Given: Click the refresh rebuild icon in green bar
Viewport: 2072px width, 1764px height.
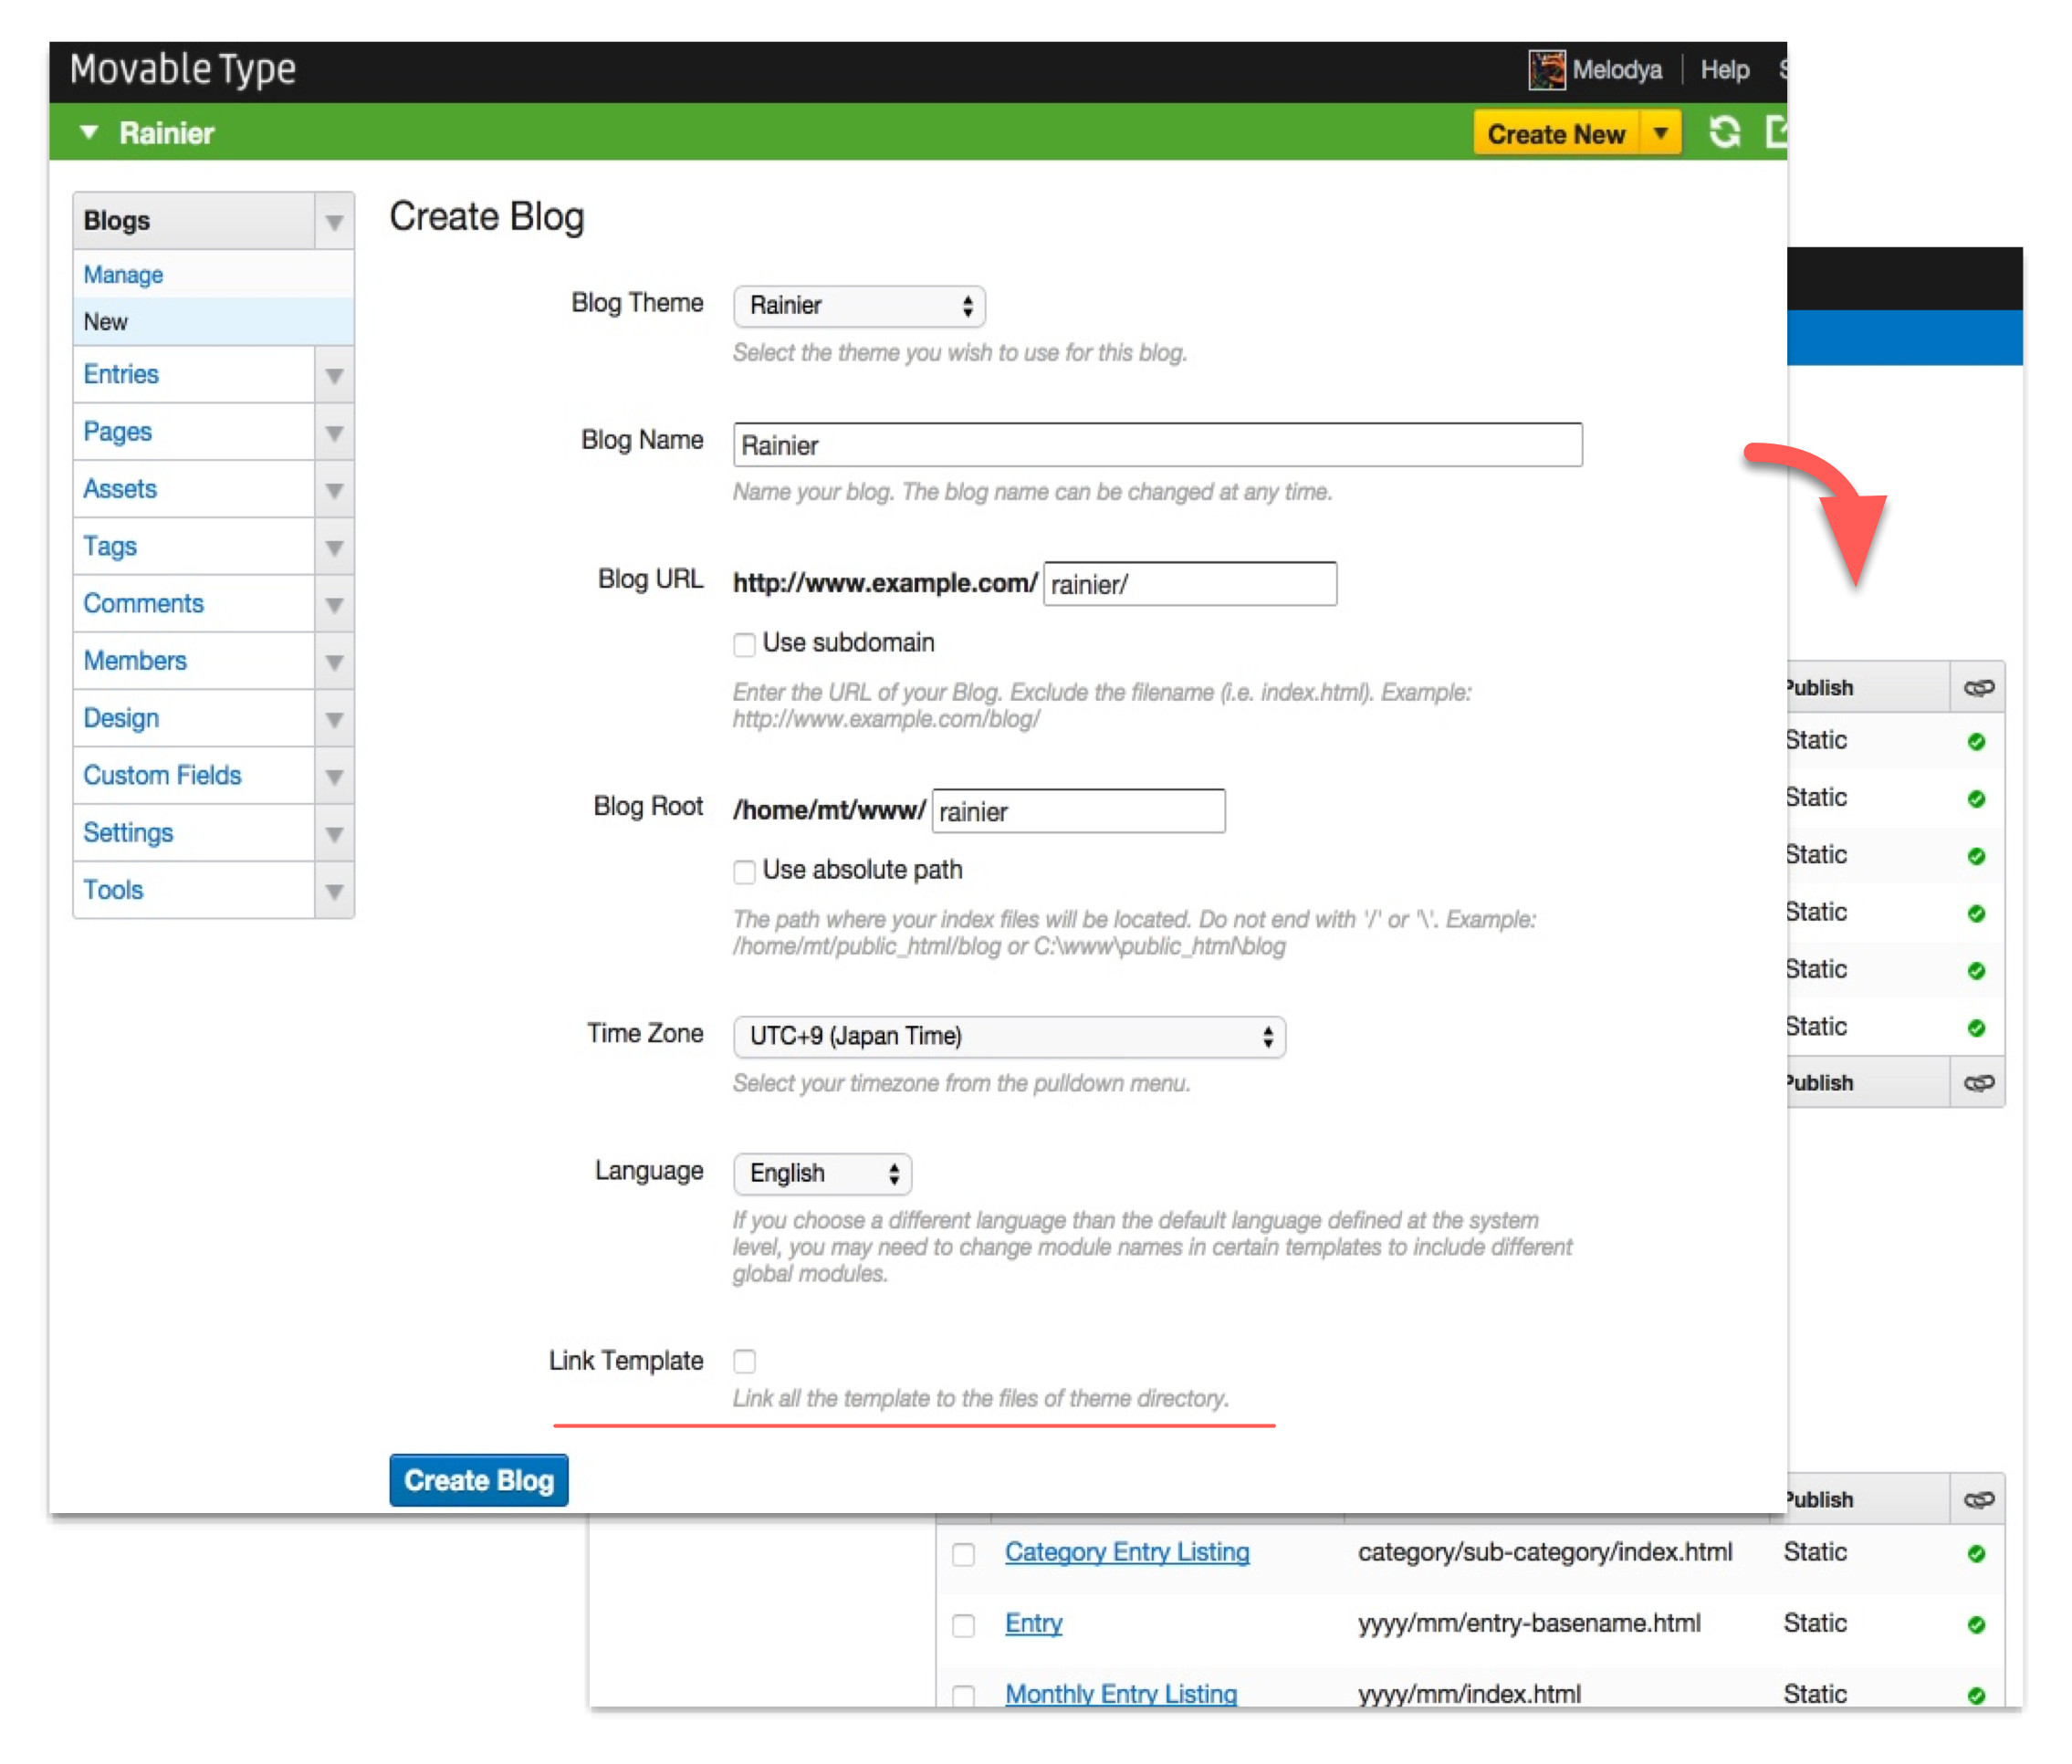Looking at the screenshot, I should coord(1724,133).
